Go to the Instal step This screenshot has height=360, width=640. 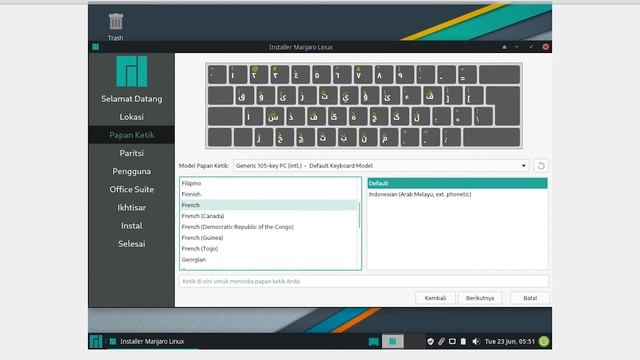(x=131, y=226)
